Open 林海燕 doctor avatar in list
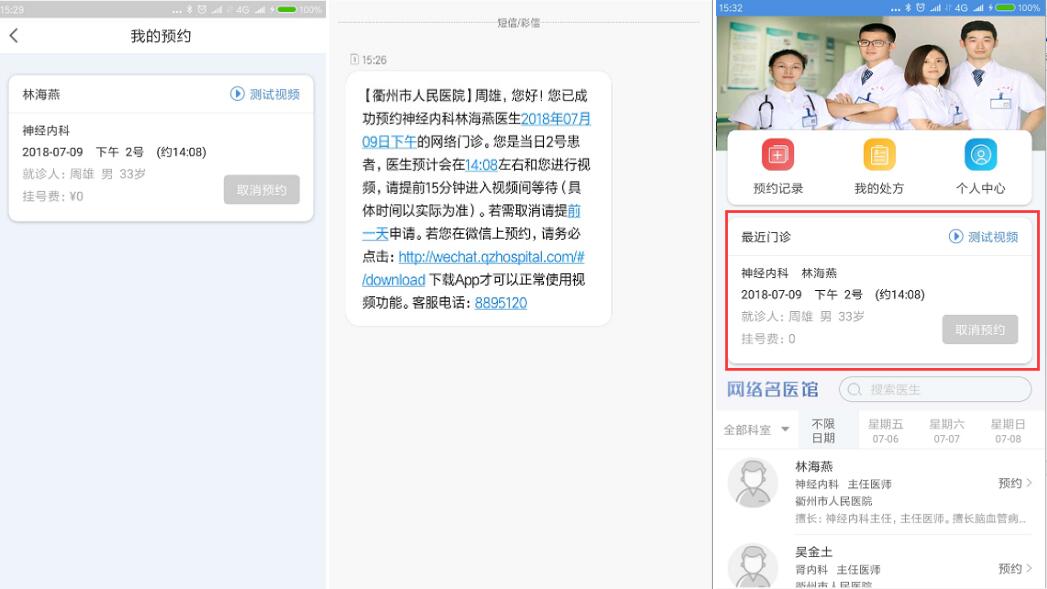The height and width of the screenshot is (589, 1047). click(753, 483)
